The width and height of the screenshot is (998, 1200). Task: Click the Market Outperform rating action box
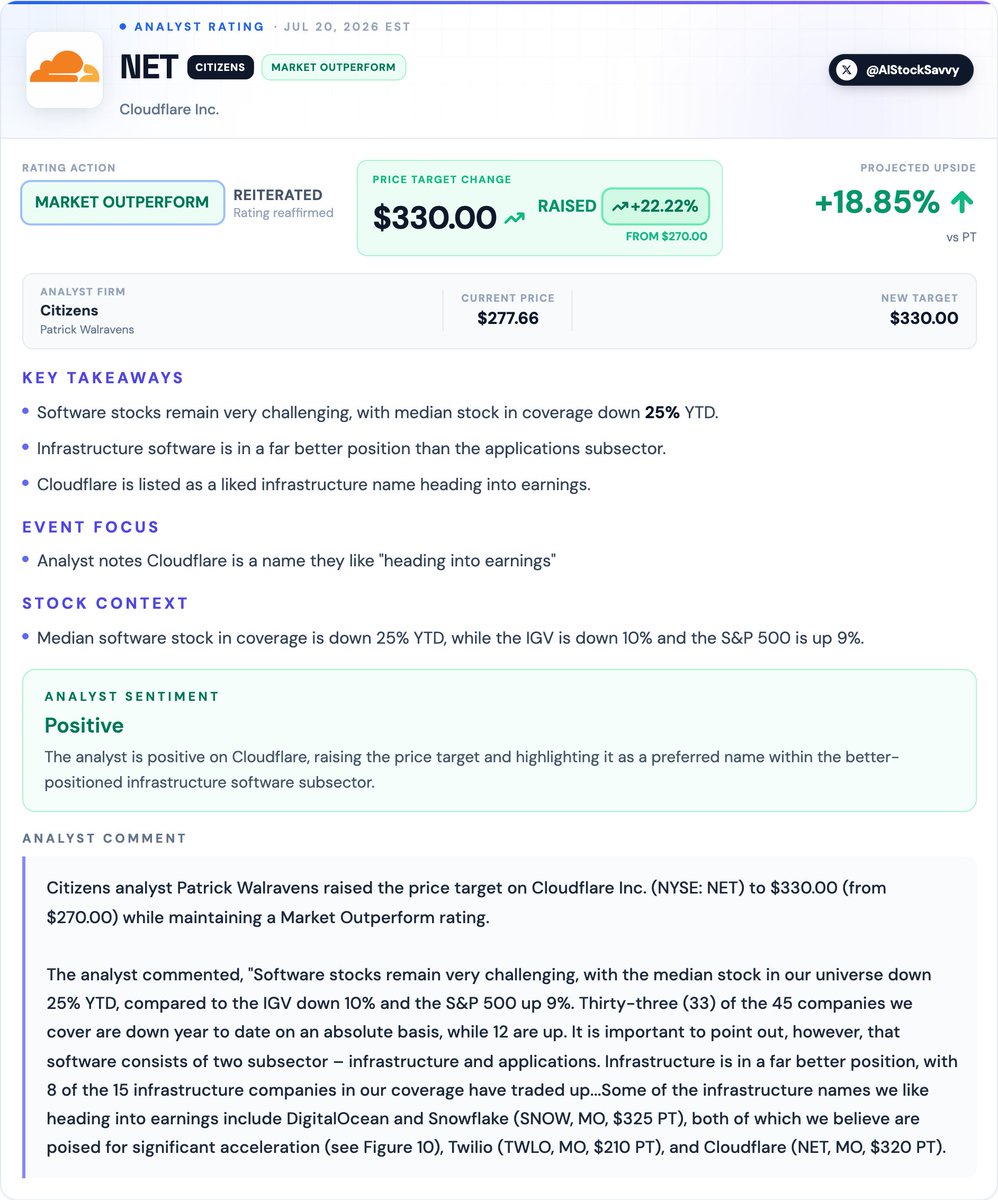tap(122, 203)
